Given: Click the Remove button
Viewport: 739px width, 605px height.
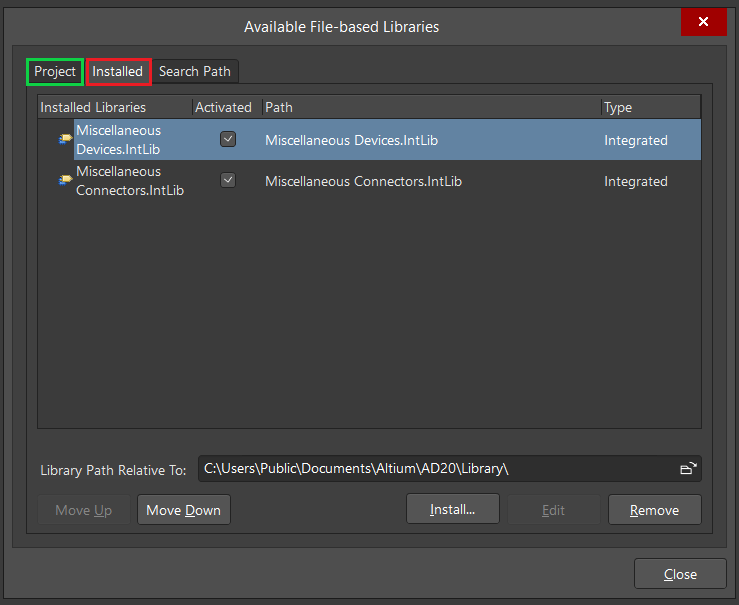Looking at the screenshot, I should pyautogui.click(x=654, y=510).
